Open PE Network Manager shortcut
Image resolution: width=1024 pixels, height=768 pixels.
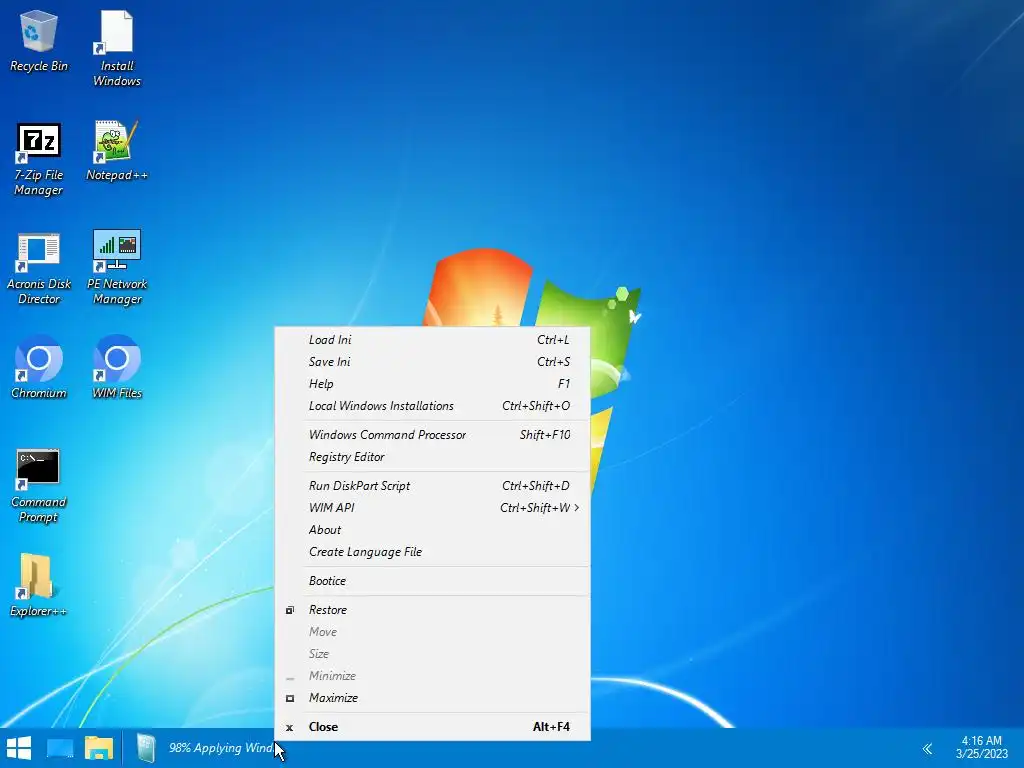click(x=117, y=268)
